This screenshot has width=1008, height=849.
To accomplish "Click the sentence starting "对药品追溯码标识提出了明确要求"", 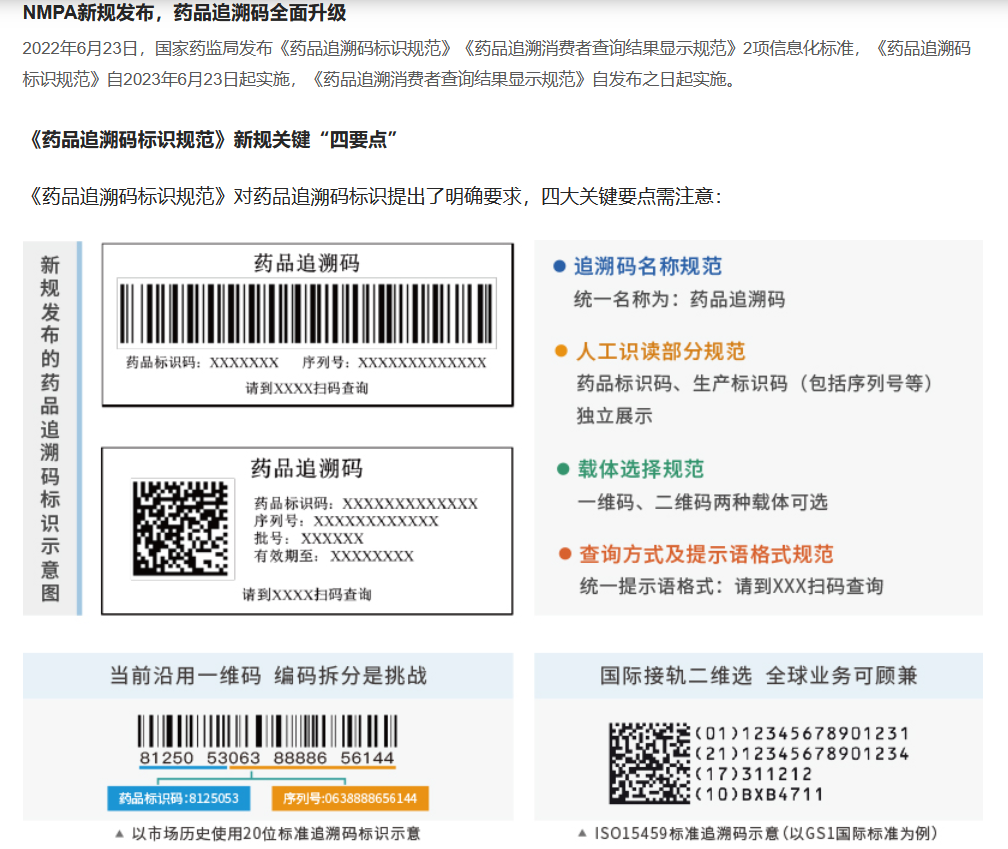I will coord(477,196).
